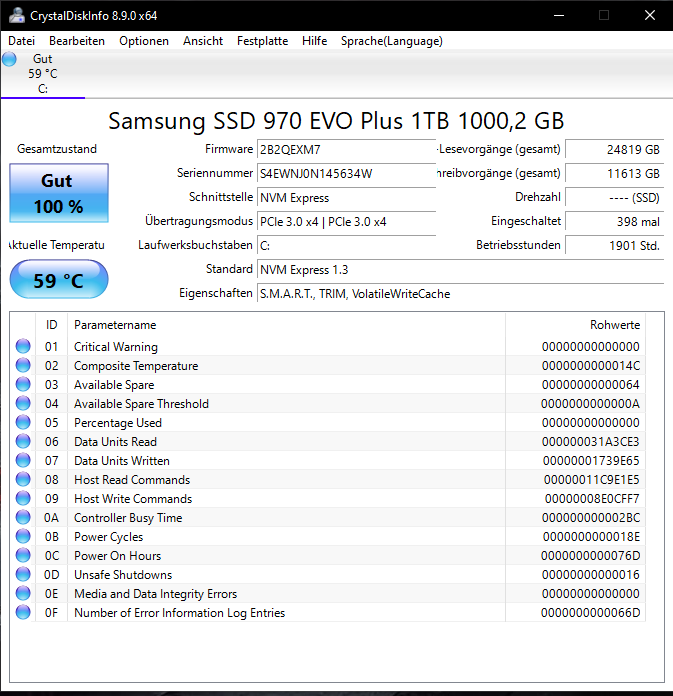This screenshot has width=673, height=696.
Task: Click the status orb for Host Write Commands
Action: [23, 498]
